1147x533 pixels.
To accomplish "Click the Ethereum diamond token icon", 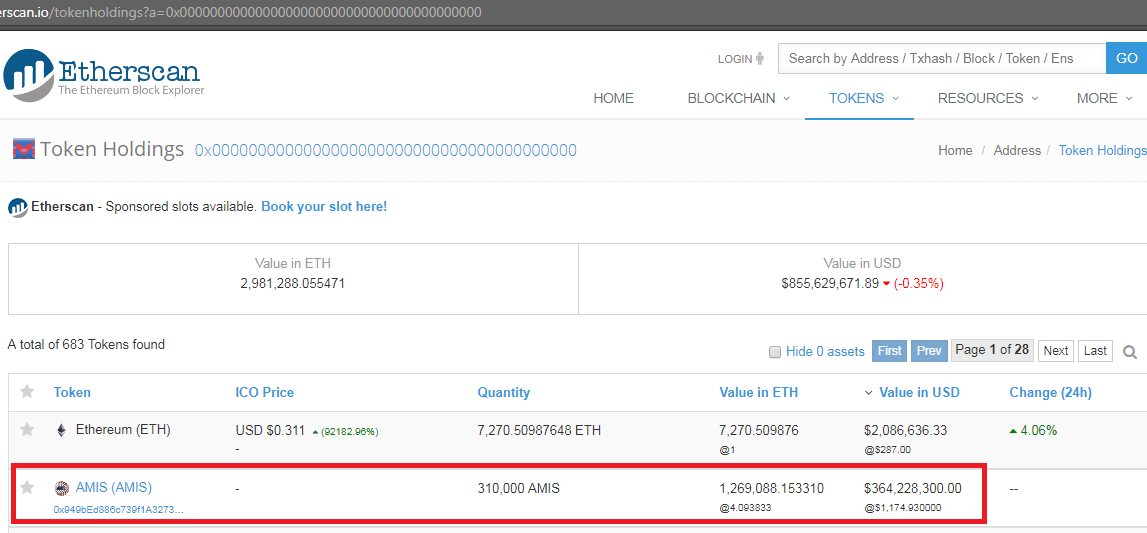I will click(61, 430).
